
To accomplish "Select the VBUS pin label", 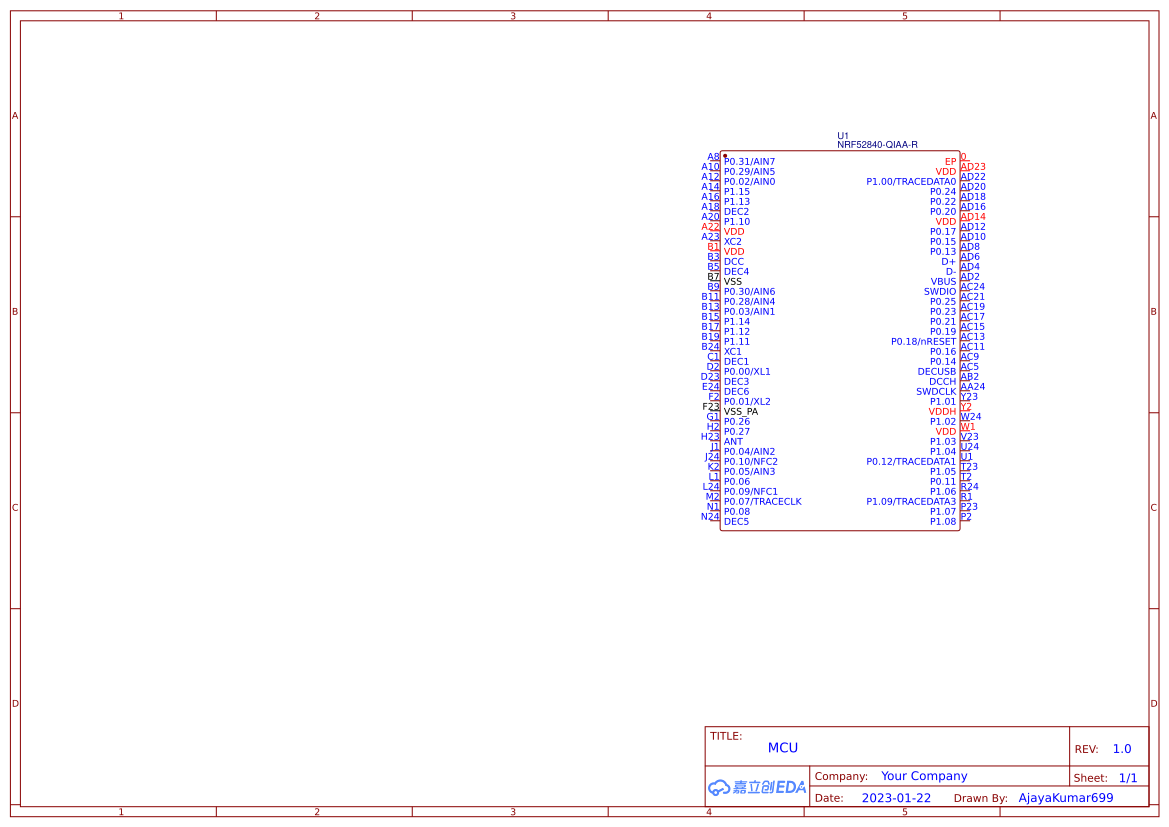I will [x=943, y=281].
